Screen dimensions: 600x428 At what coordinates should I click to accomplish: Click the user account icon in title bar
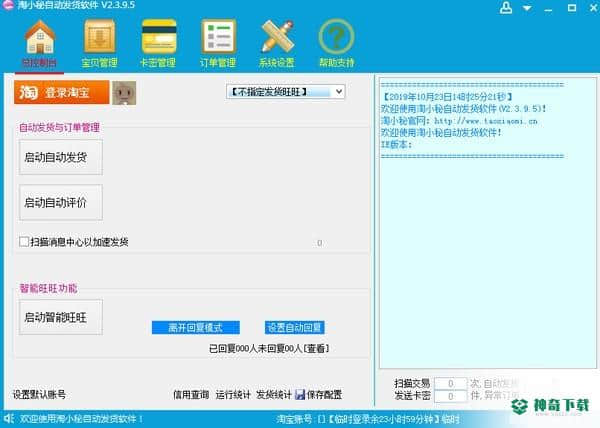pos(506,8)
